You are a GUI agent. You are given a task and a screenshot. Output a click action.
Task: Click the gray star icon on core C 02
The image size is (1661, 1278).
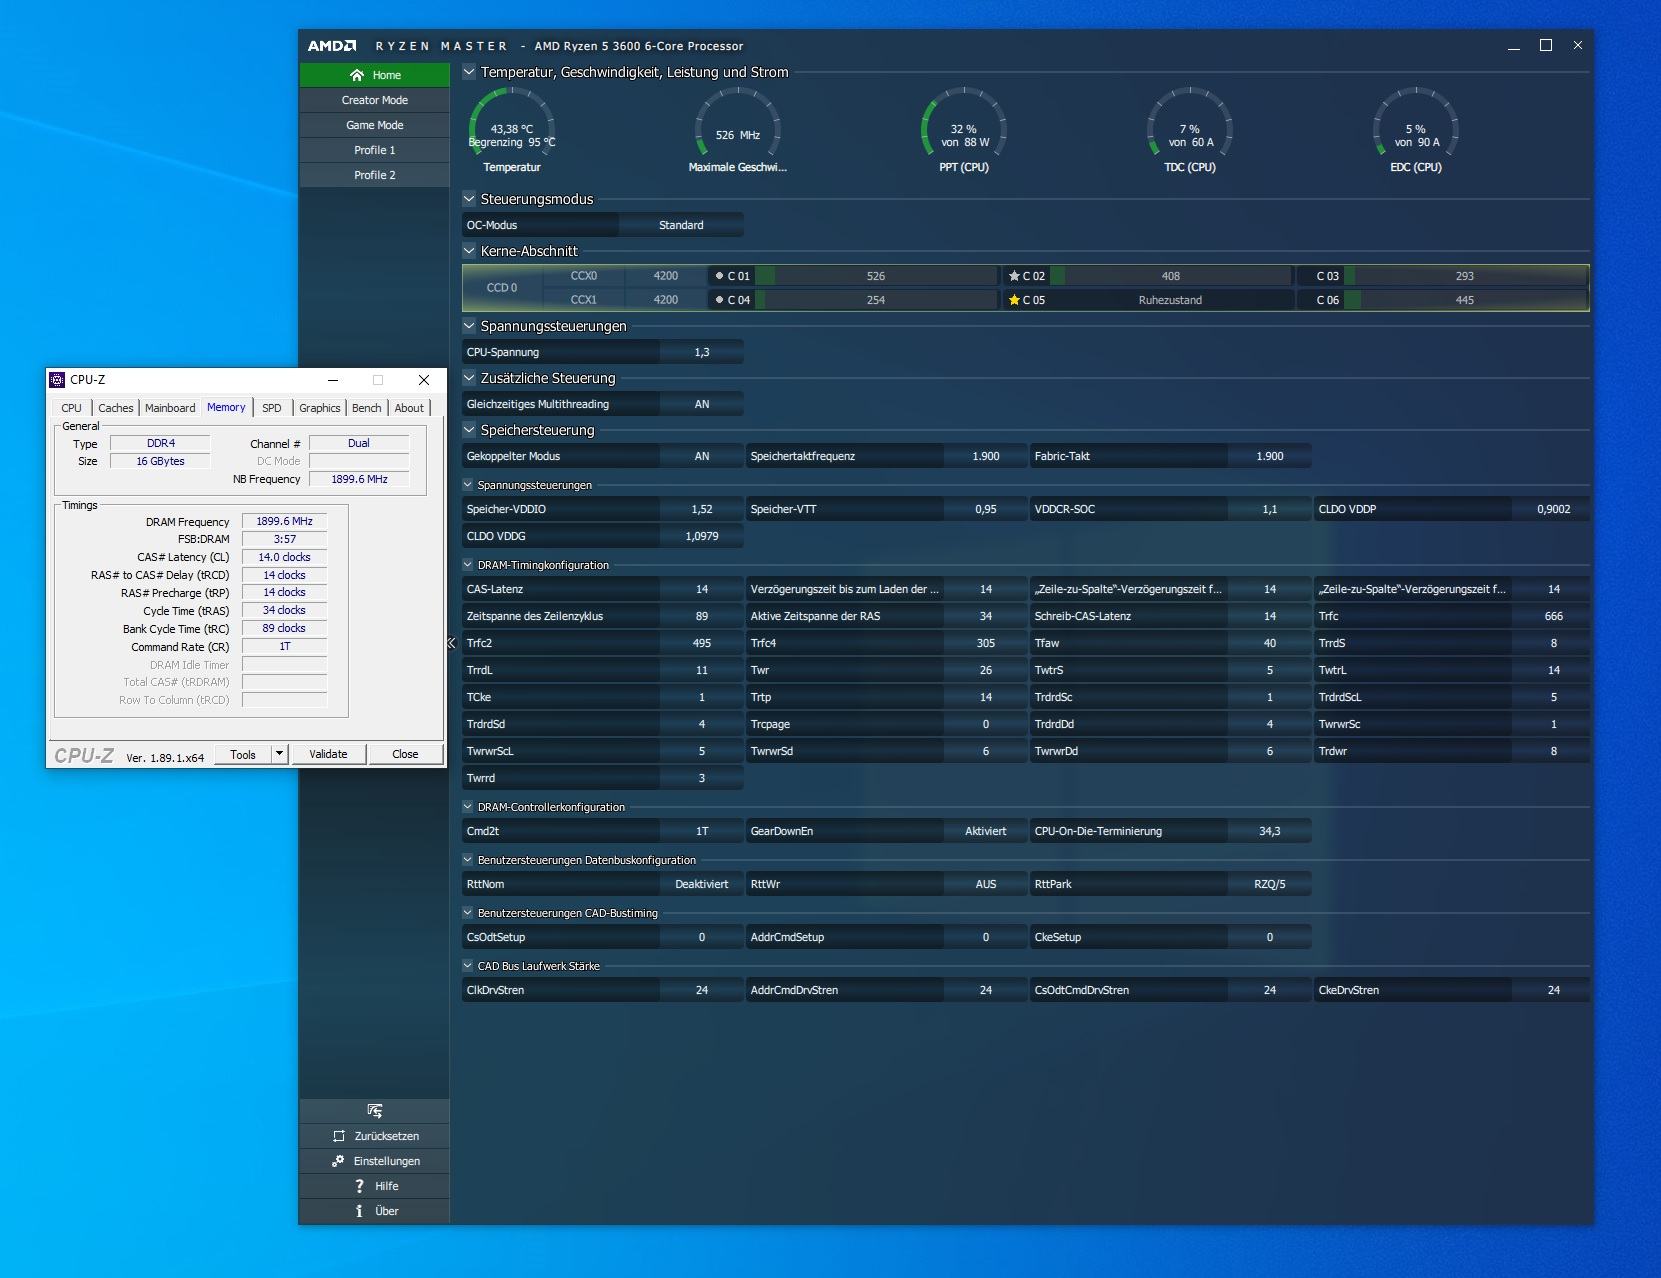tap(1014, 276)
